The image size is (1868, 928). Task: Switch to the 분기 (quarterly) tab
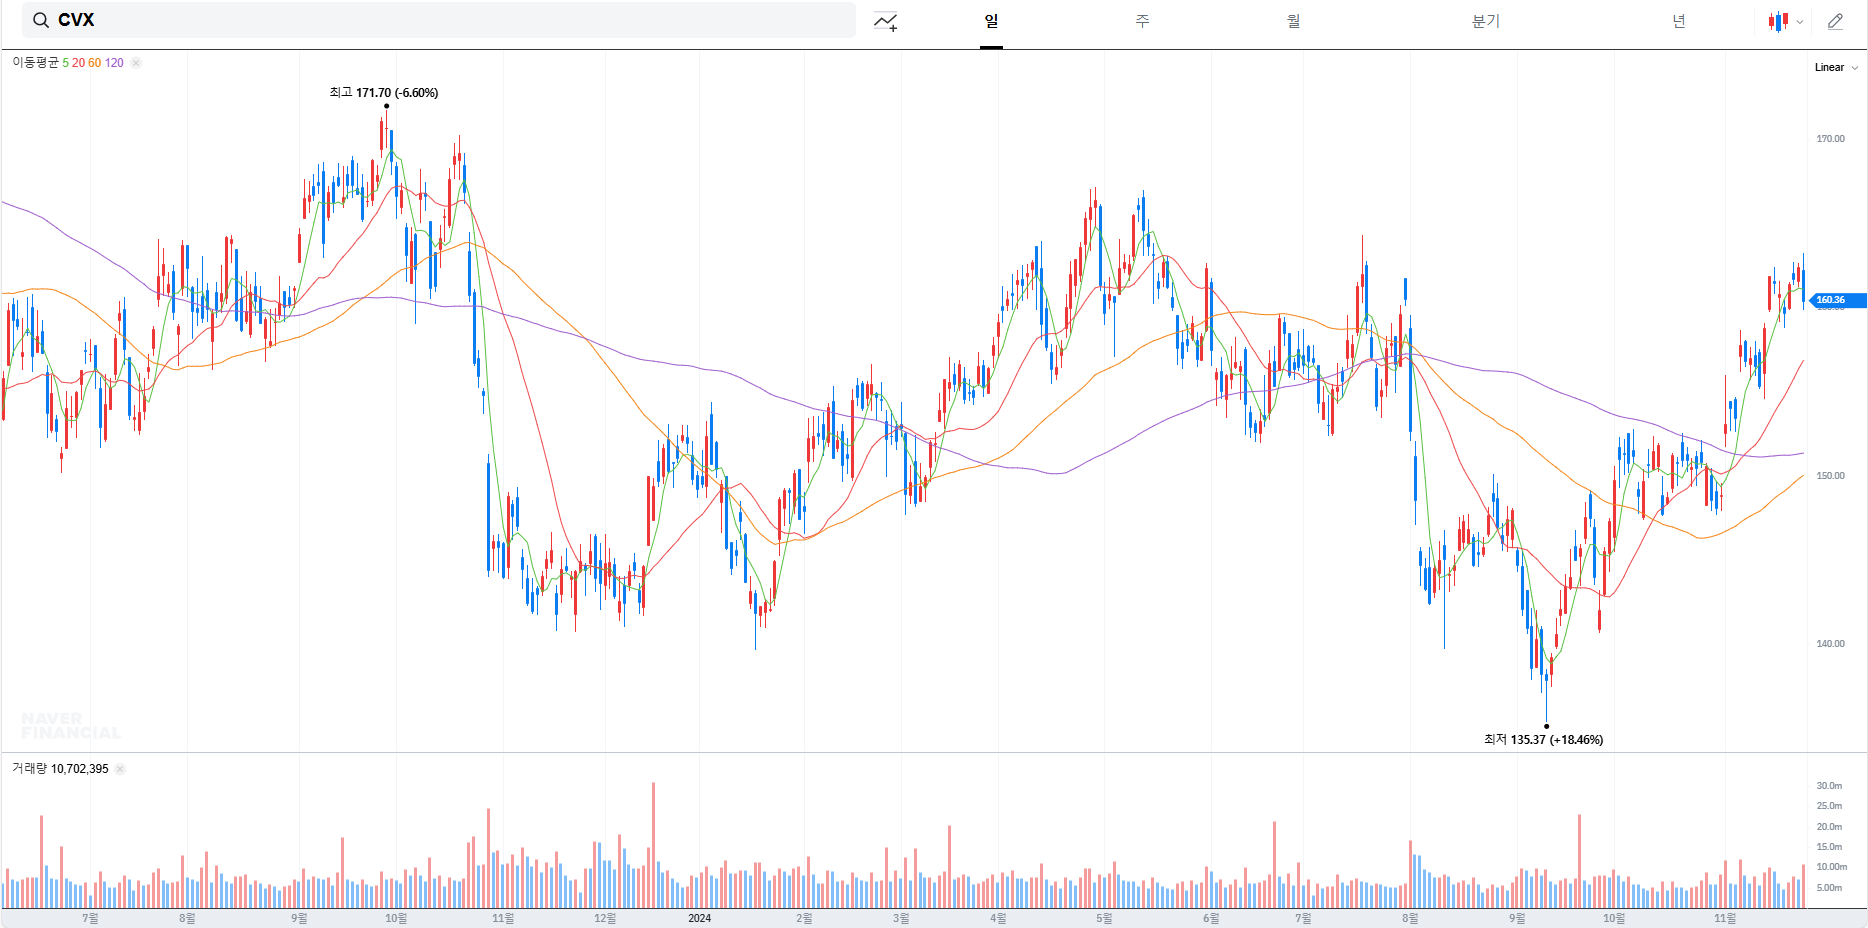pos(1486,21)
